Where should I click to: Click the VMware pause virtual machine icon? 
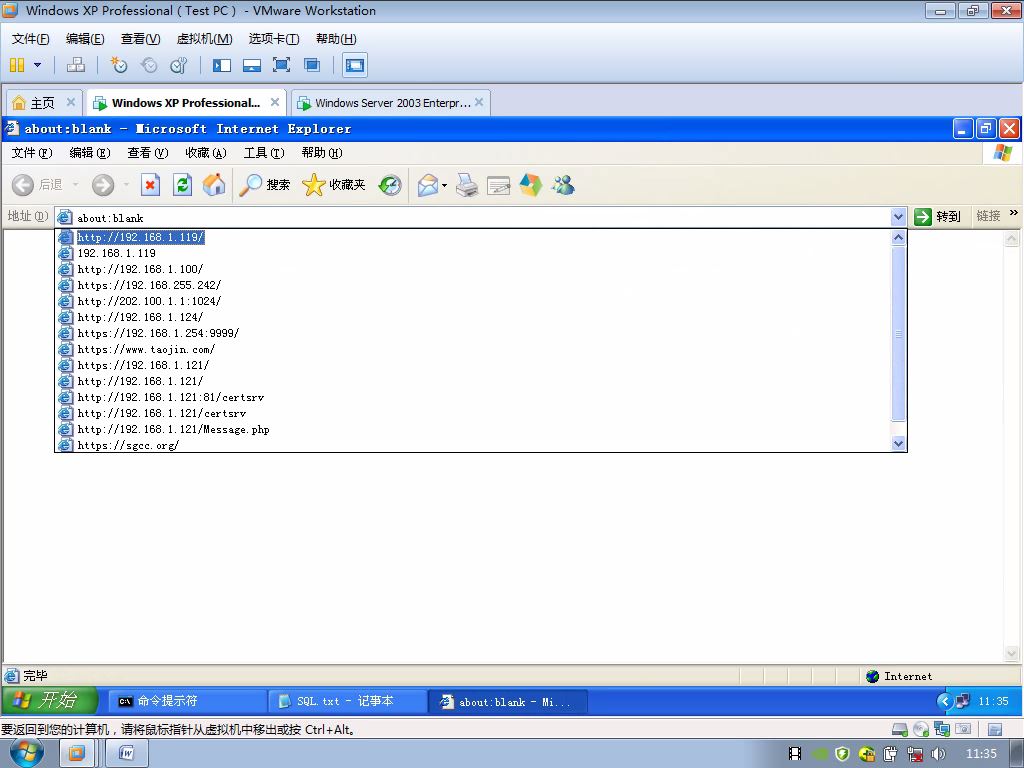(17, 65)
